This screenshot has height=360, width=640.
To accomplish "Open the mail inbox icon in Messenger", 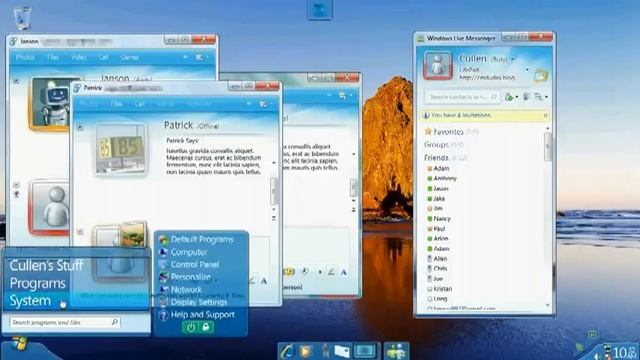I will 540,76.
